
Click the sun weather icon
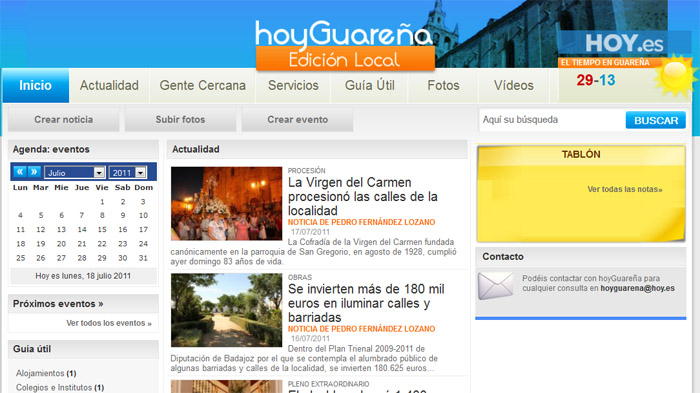point(675,76)
